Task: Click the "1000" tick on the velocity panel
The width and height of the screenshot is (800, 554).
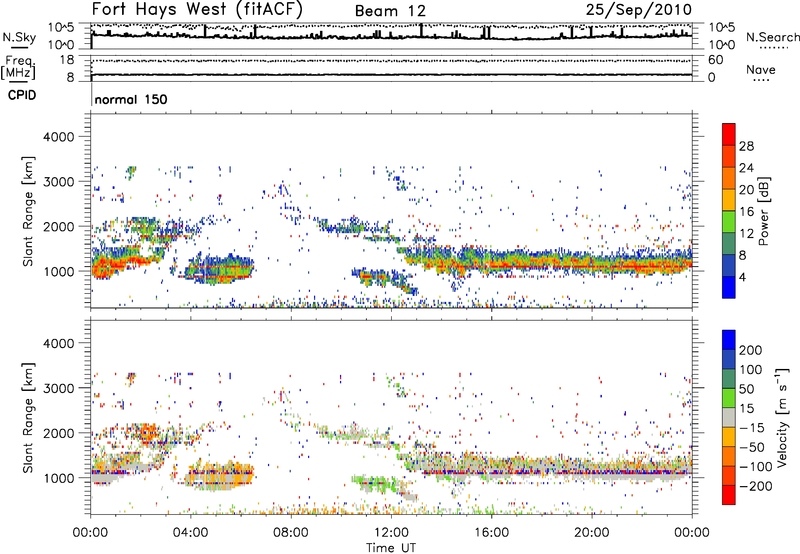Action: (x=59, y=478)
